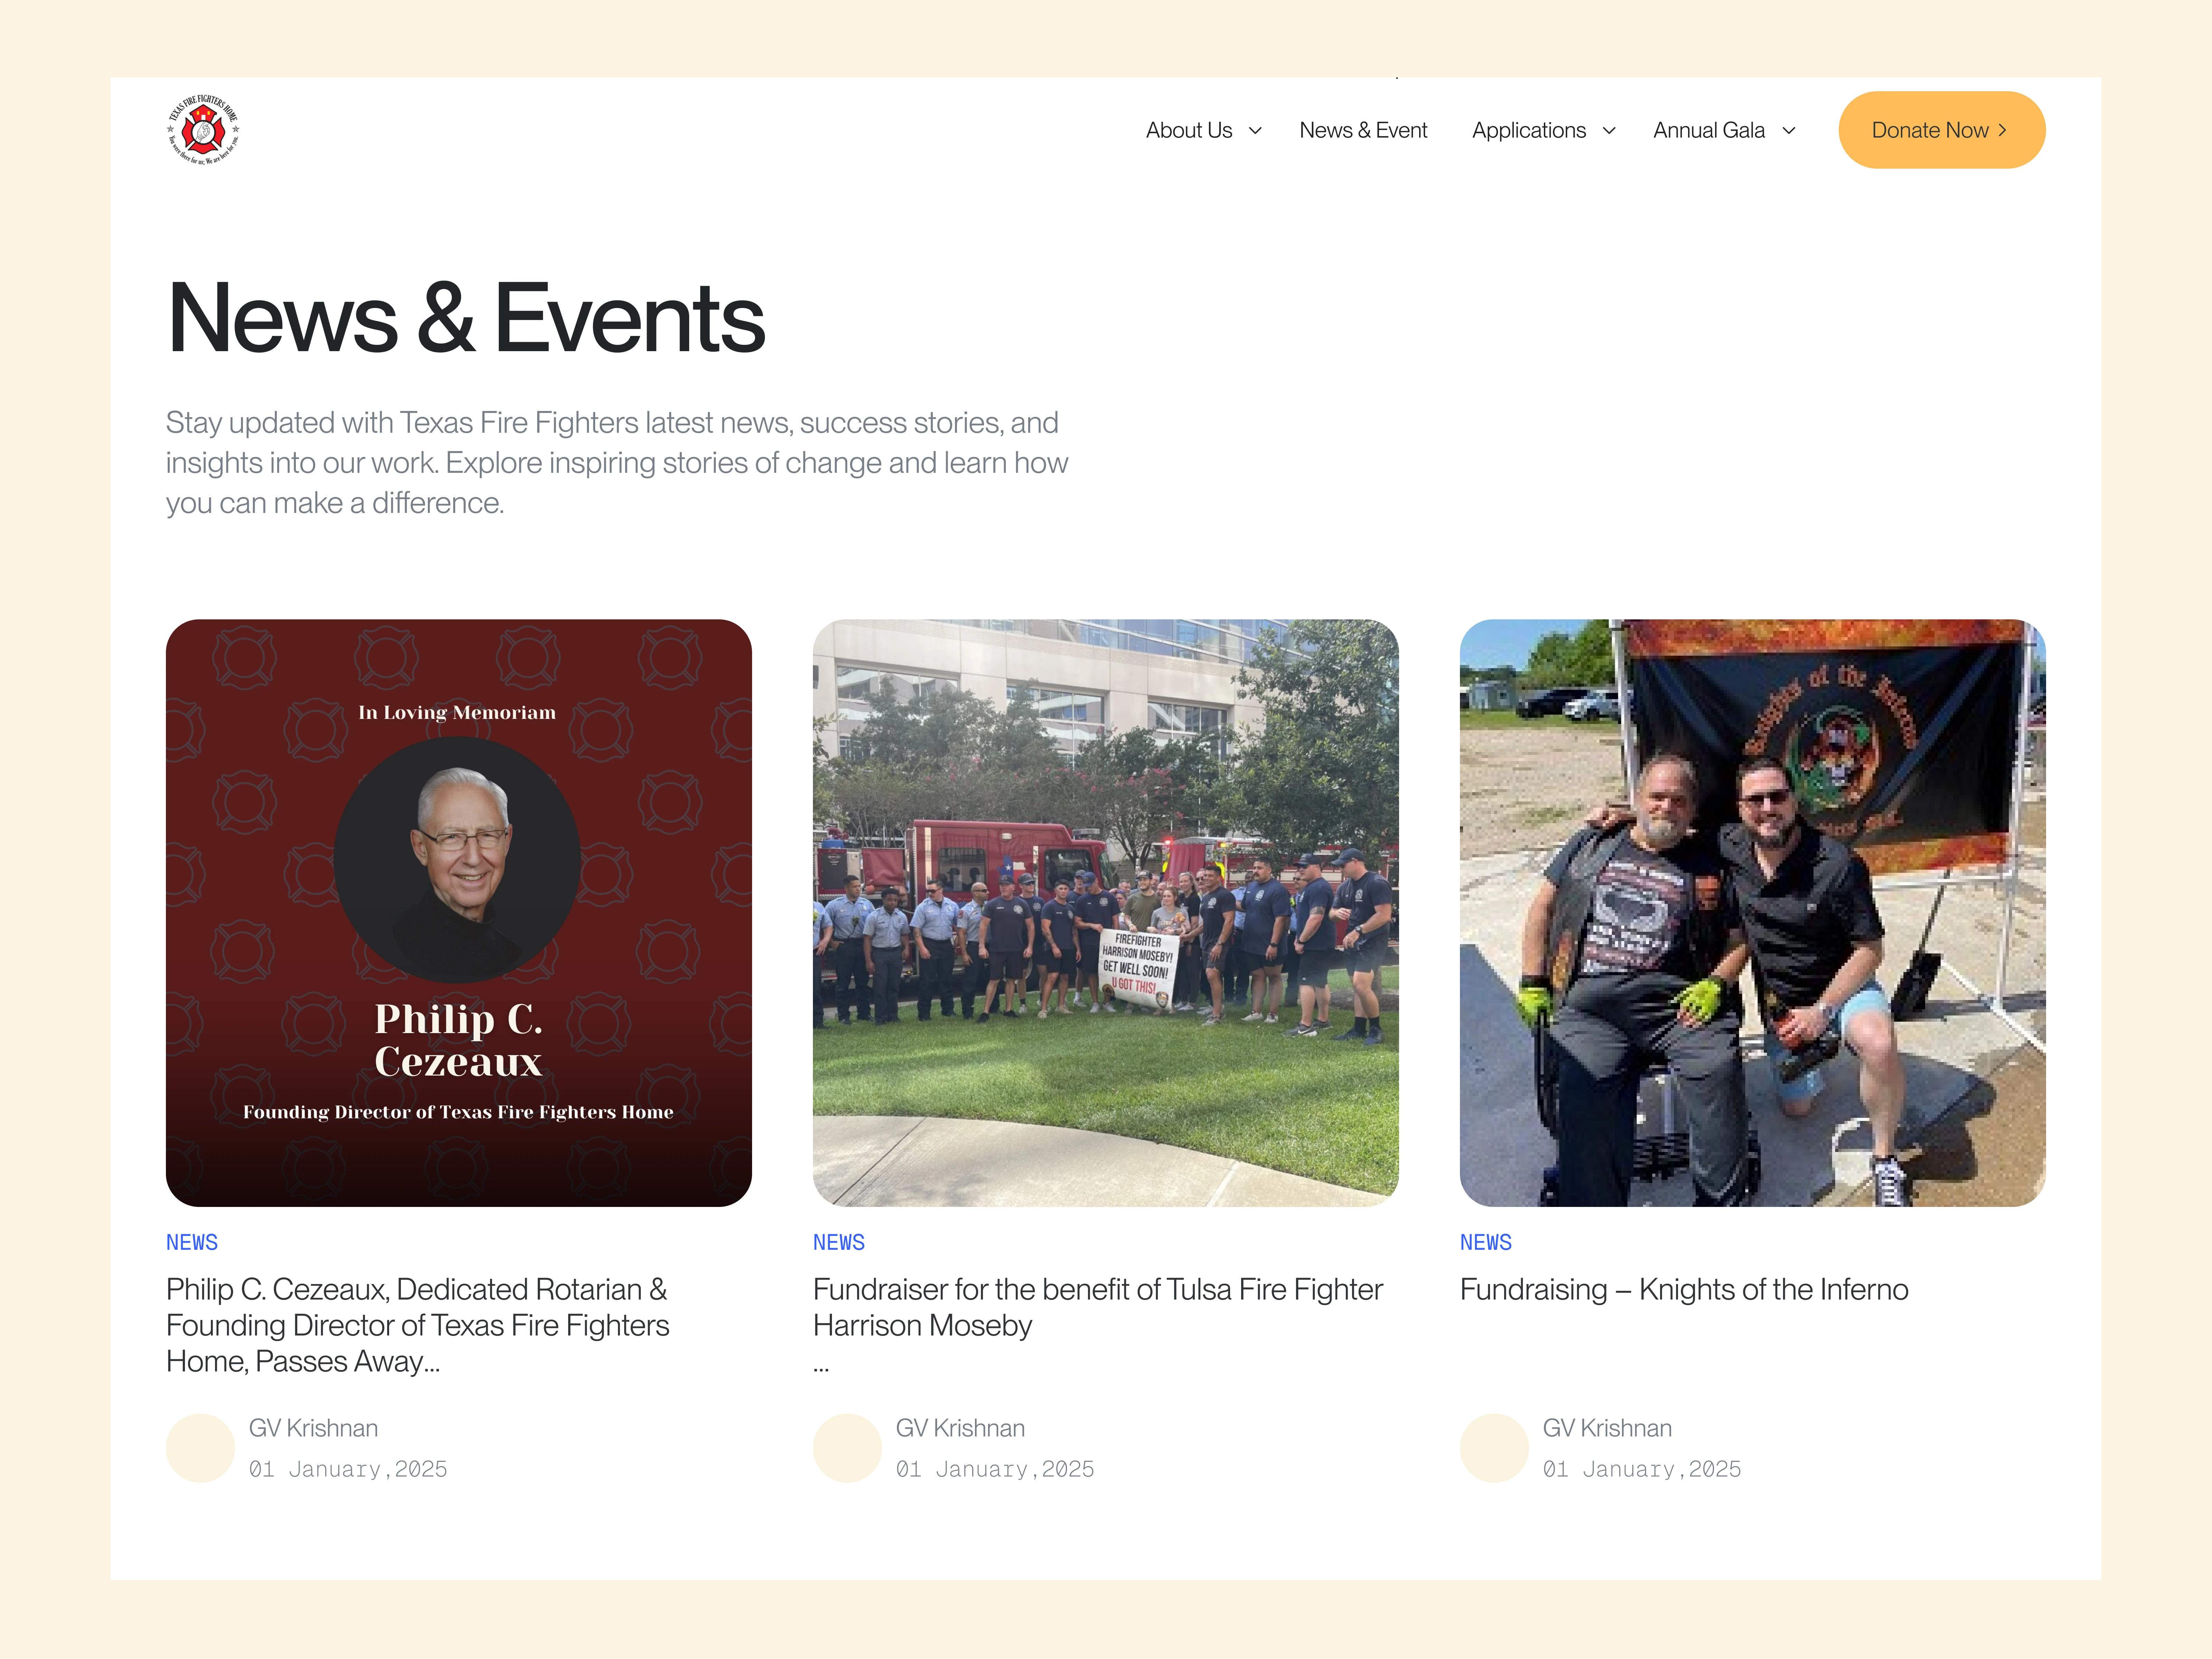
Task: Click NEWS tag under Knights of Inferno article
Action: point(1486,1242)
